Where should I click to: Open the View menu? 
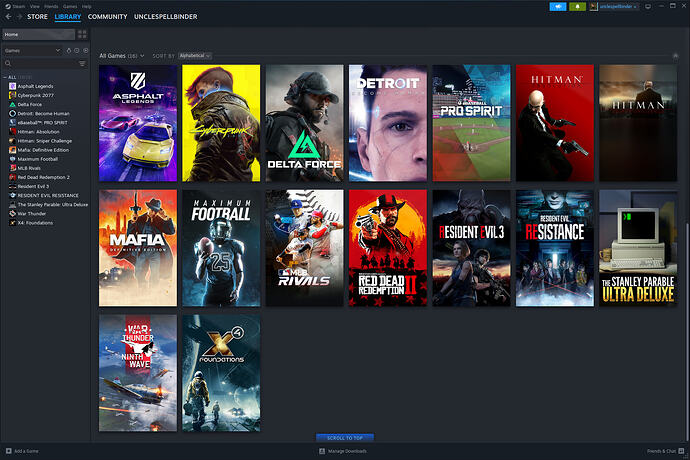coord(35,7)
